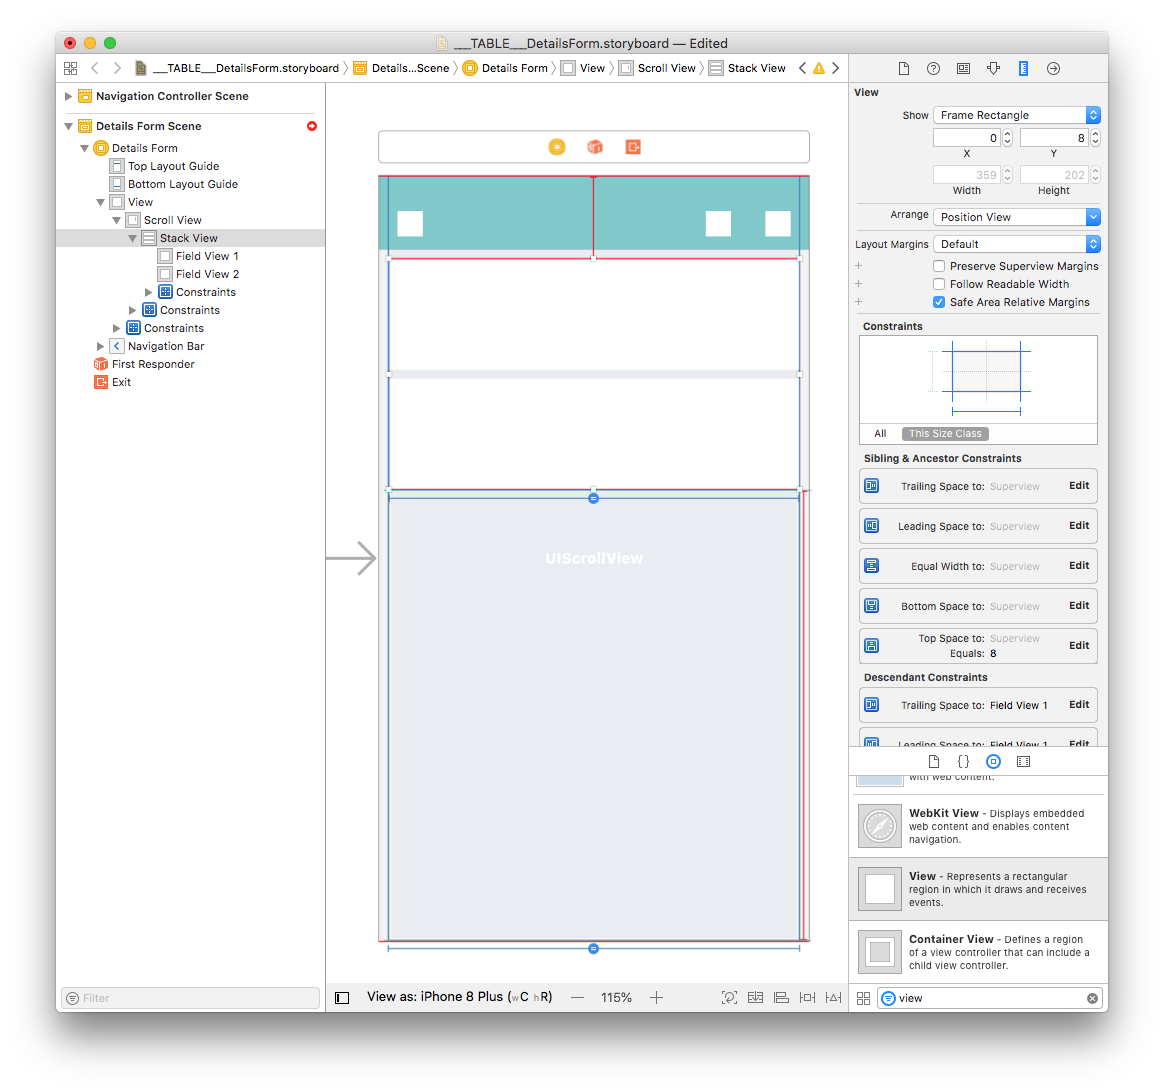Open Resolve Auto Layout Issues button
Image resolution: width=1164 pixels, height=1092 pixels.
(x=834, y=998)
